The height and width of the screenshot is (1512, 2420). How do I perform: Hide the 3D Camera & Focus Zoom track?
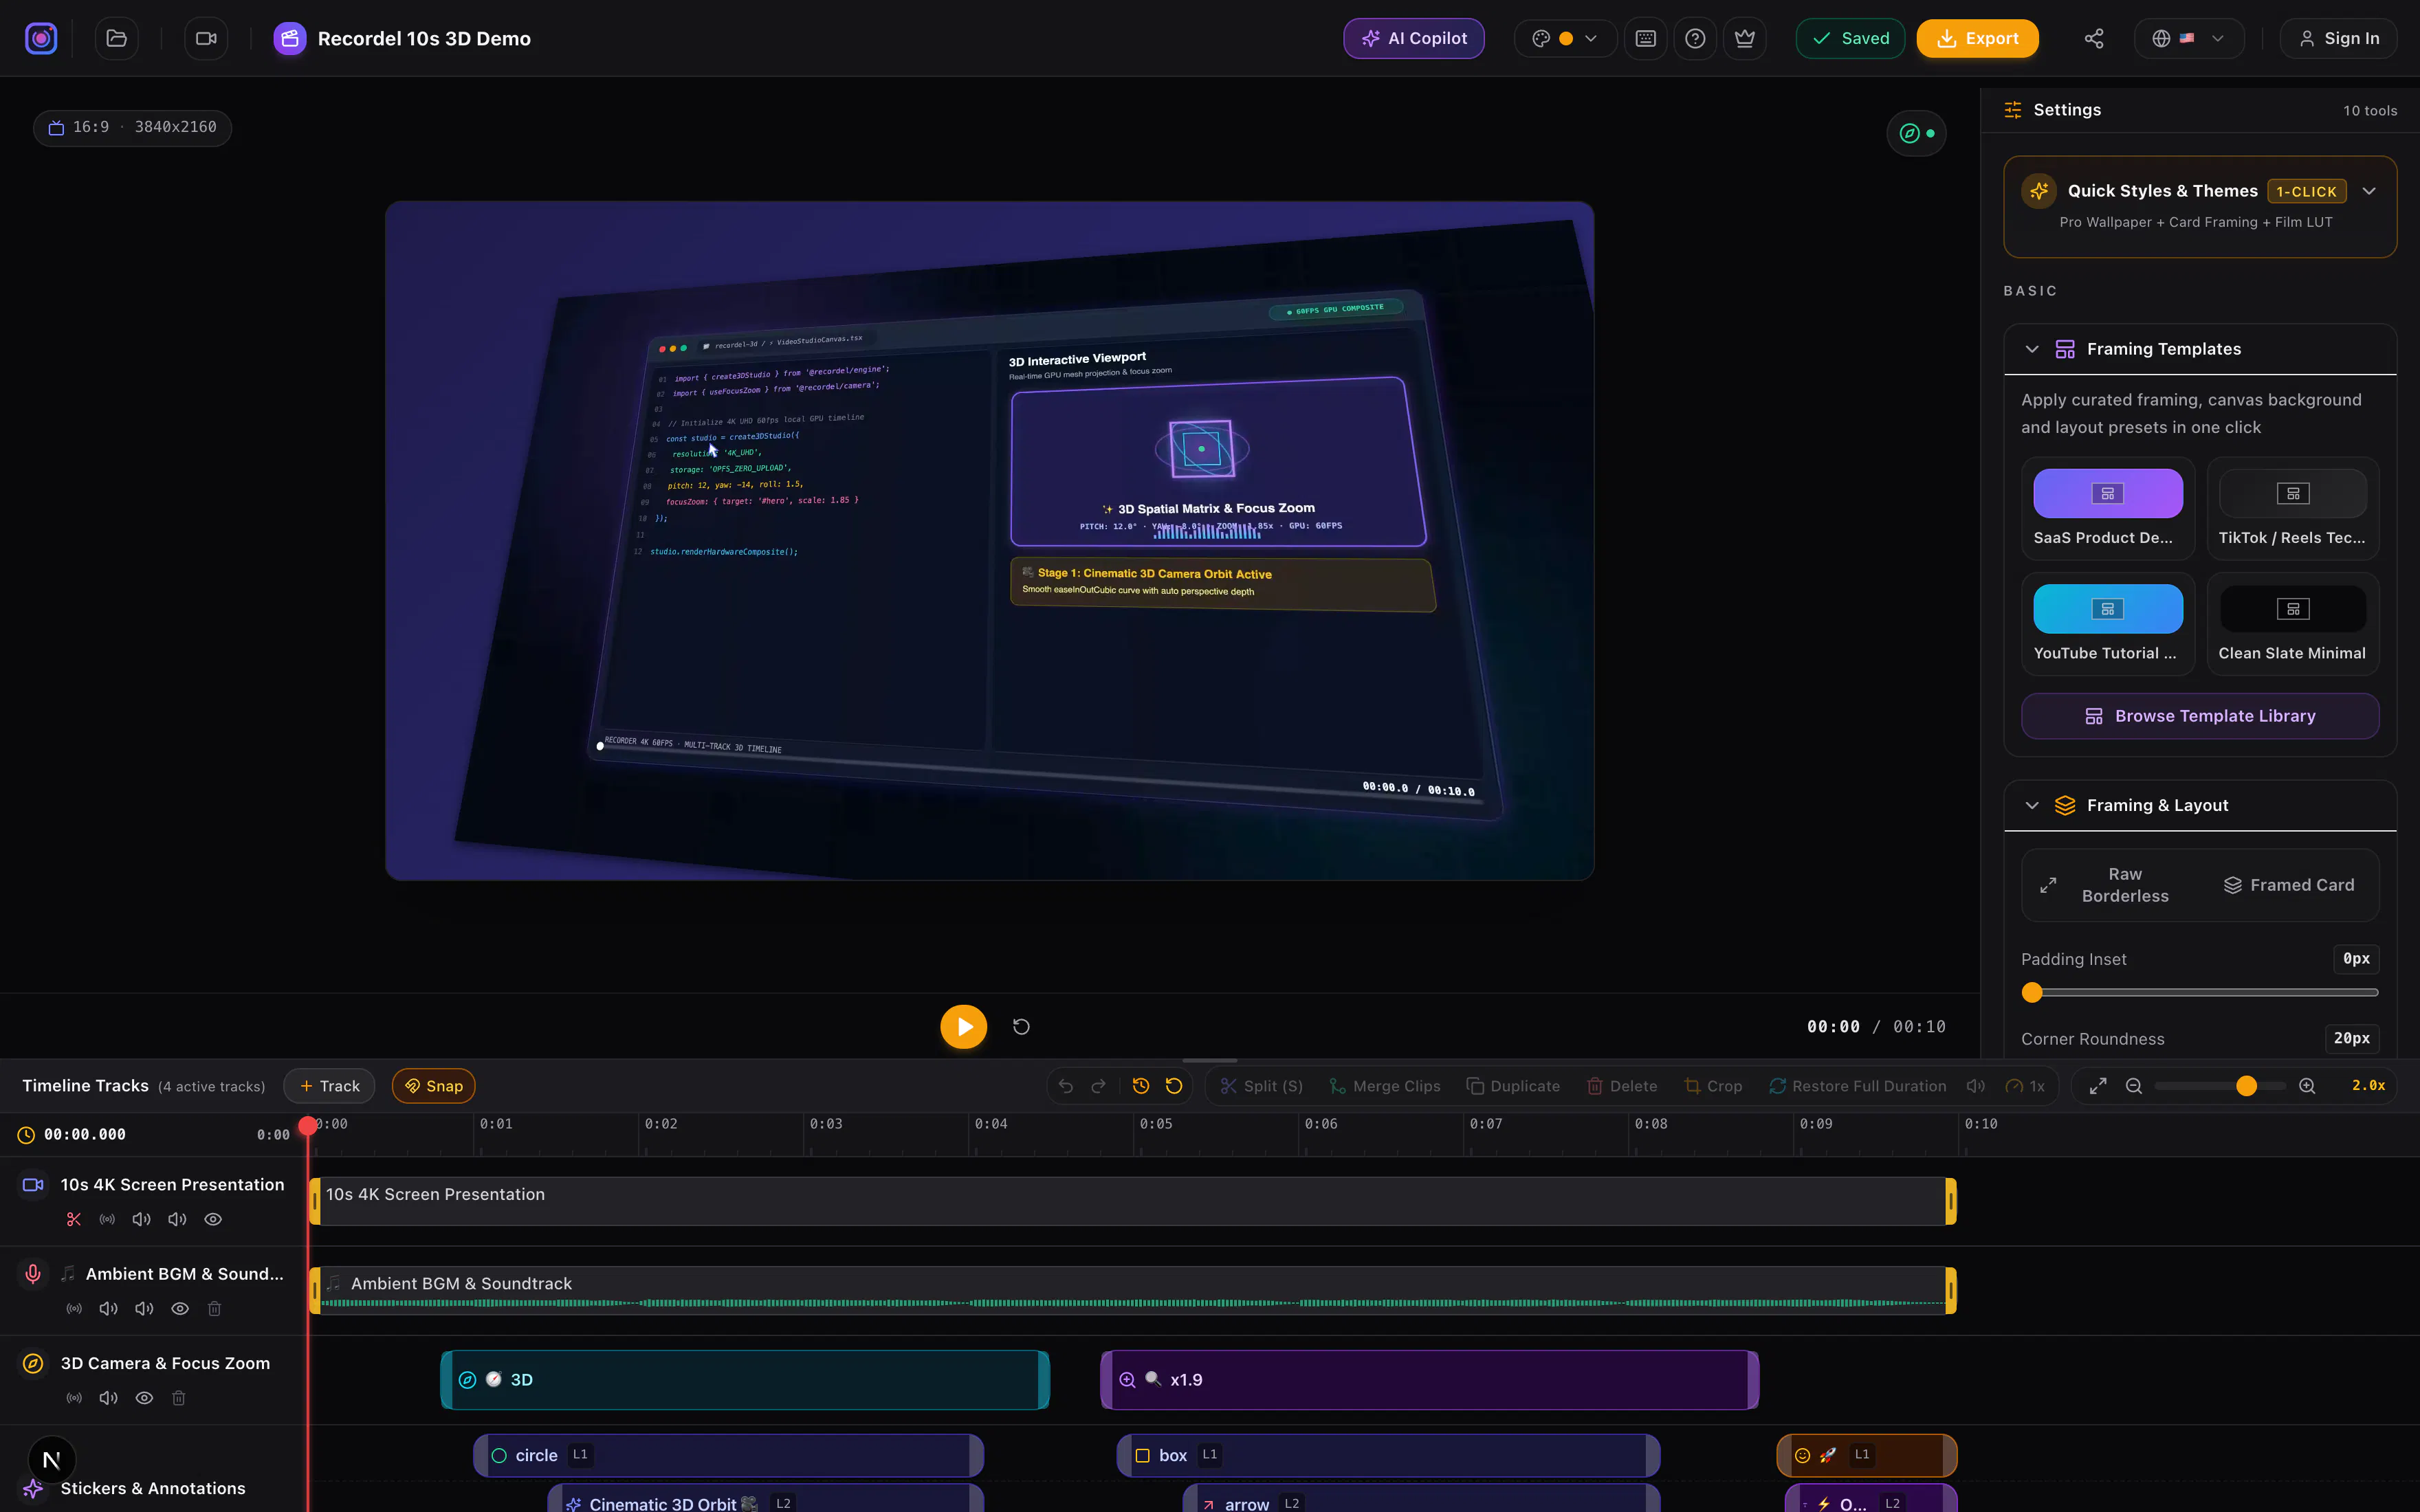point(144,1398)
